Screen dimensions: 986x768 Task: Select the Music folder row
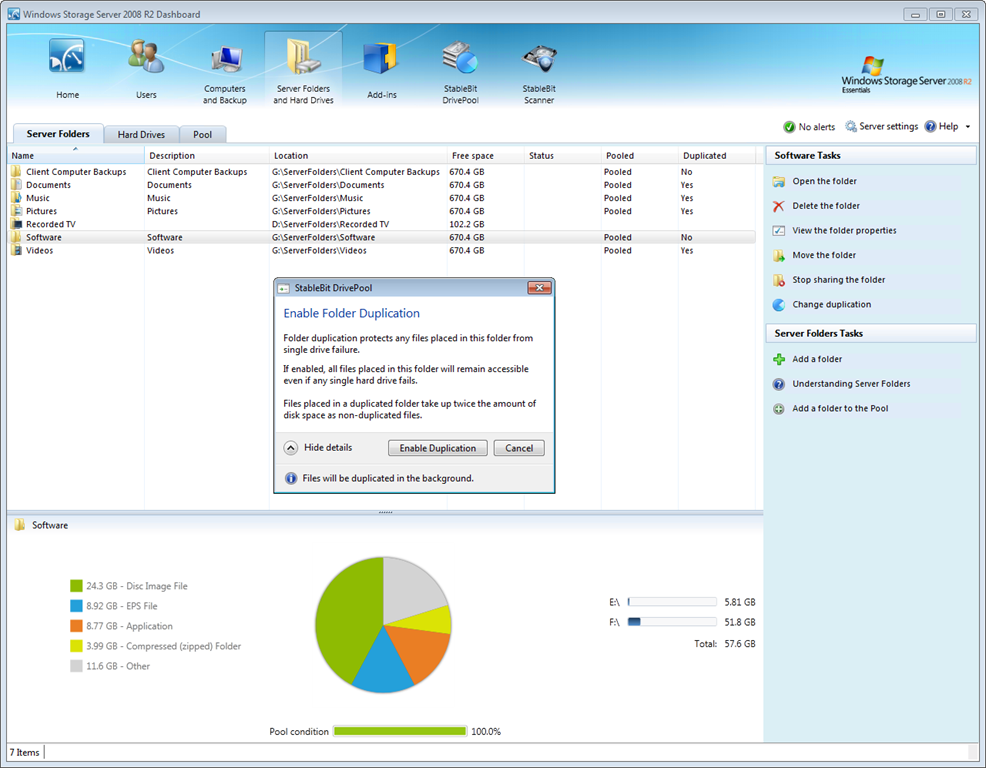click(x=382, y=198)
